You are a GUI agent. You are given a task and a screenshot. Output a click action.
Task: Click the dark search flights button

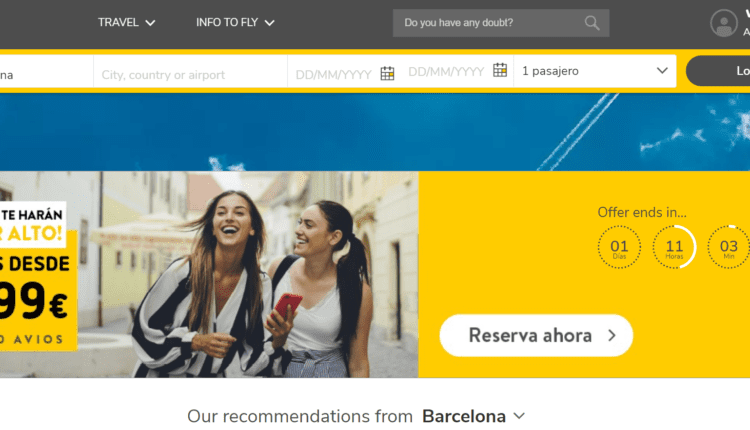[718, 71]
